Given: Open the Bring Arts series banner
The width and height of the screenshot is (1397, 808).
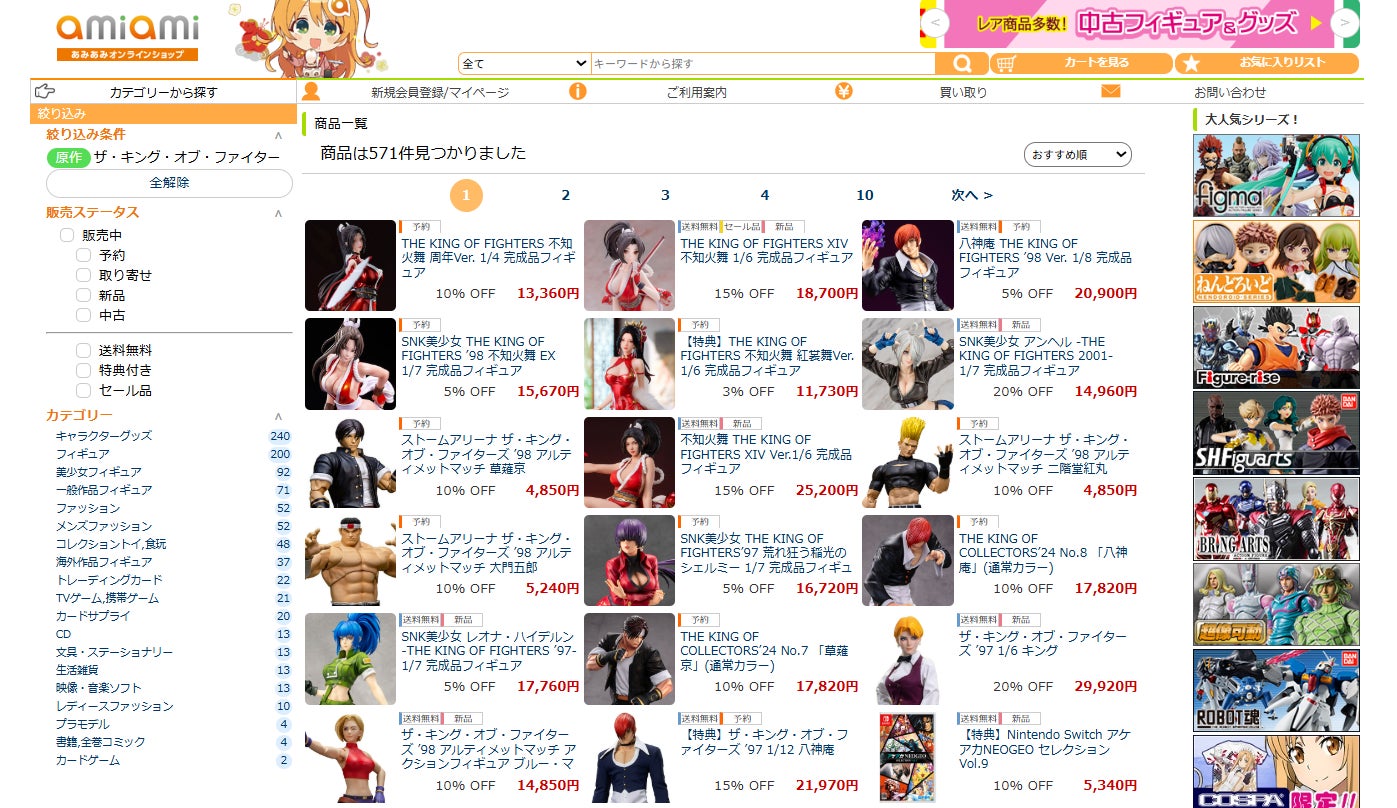Looking at the screenshot, I should pyautogui.click(x=1276, y=519).
